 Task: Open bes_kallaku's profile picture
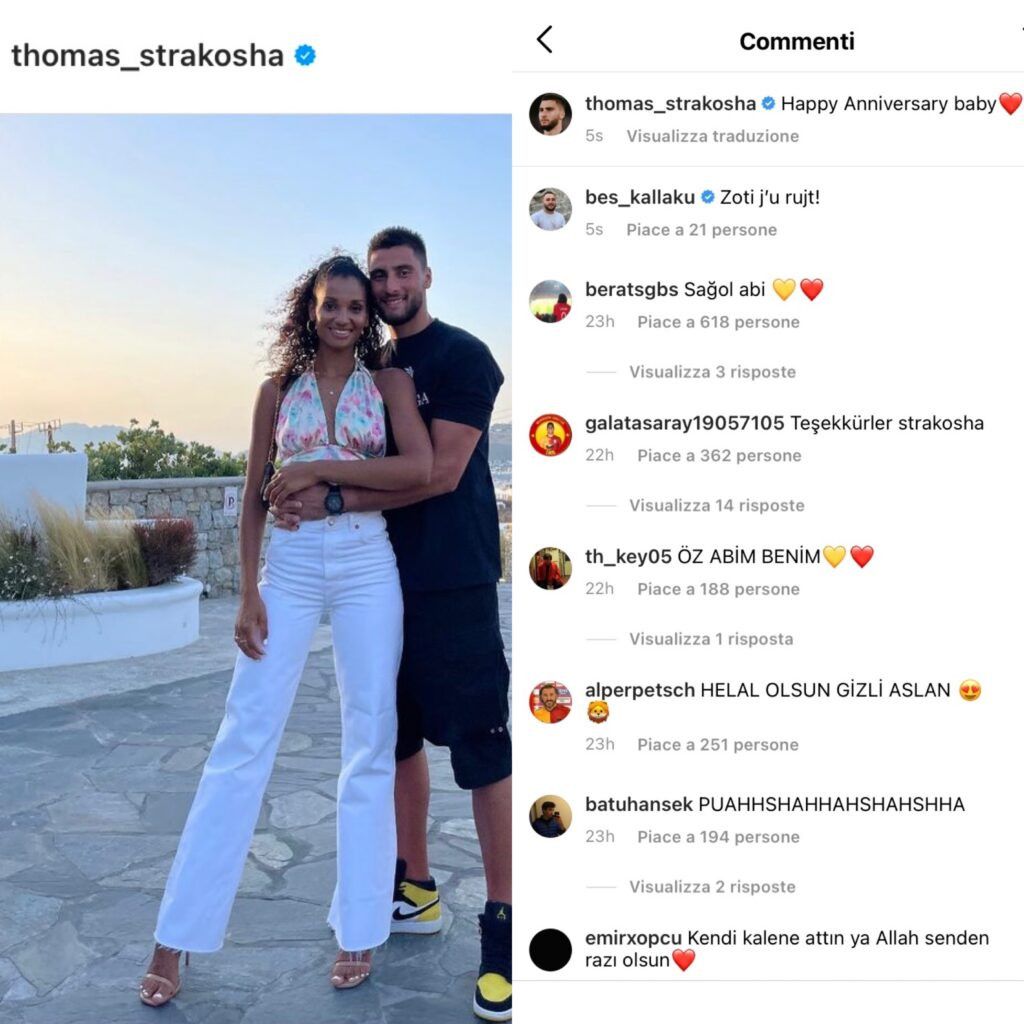coord(550,209)
